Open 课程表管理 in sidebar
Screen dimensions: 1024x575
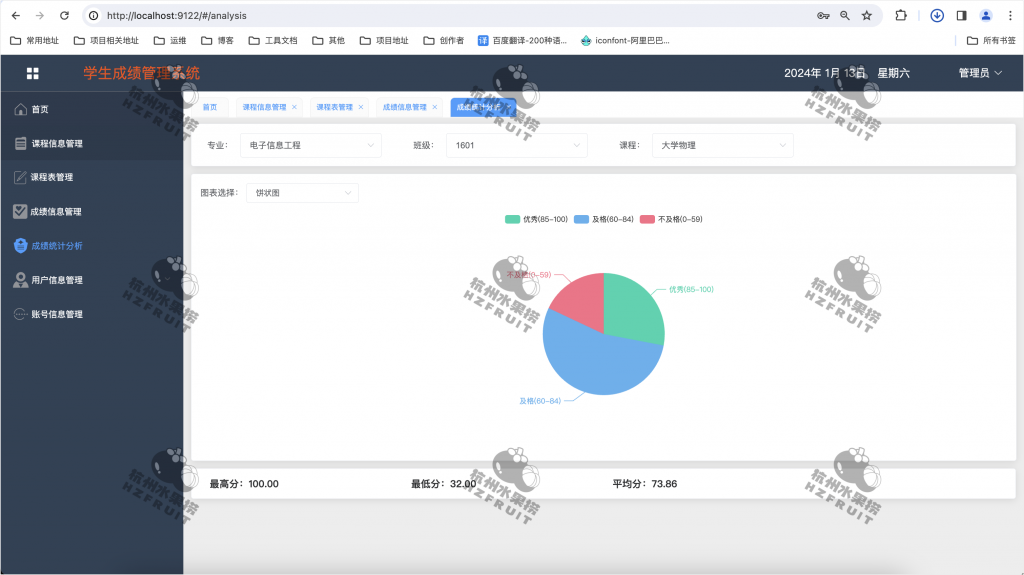coord(91,177)
